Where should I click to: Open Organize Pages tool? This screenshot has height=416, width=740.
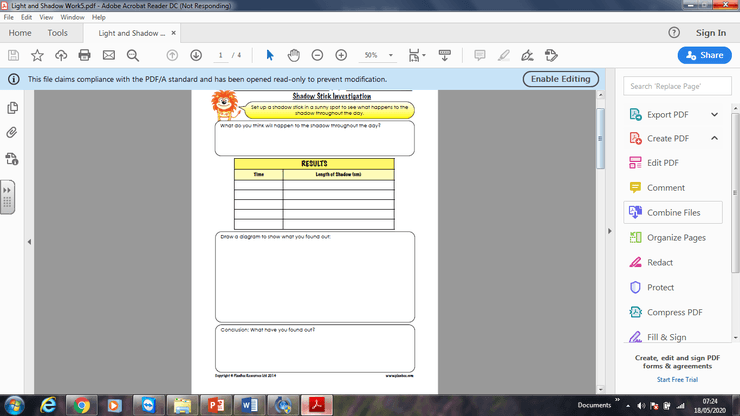pyautogui.click(x=667, y=238)
